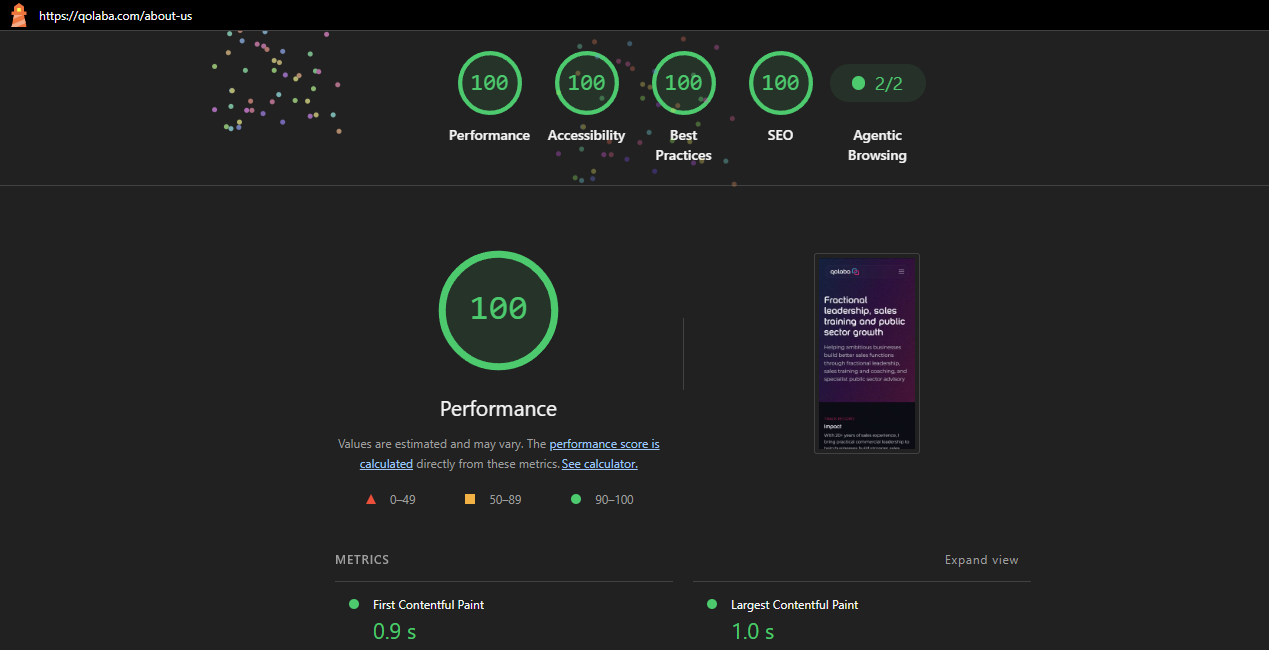Select the 1.0 s metric value
This screenshot has width=1269, height=650.
click(x=752, y=632)
